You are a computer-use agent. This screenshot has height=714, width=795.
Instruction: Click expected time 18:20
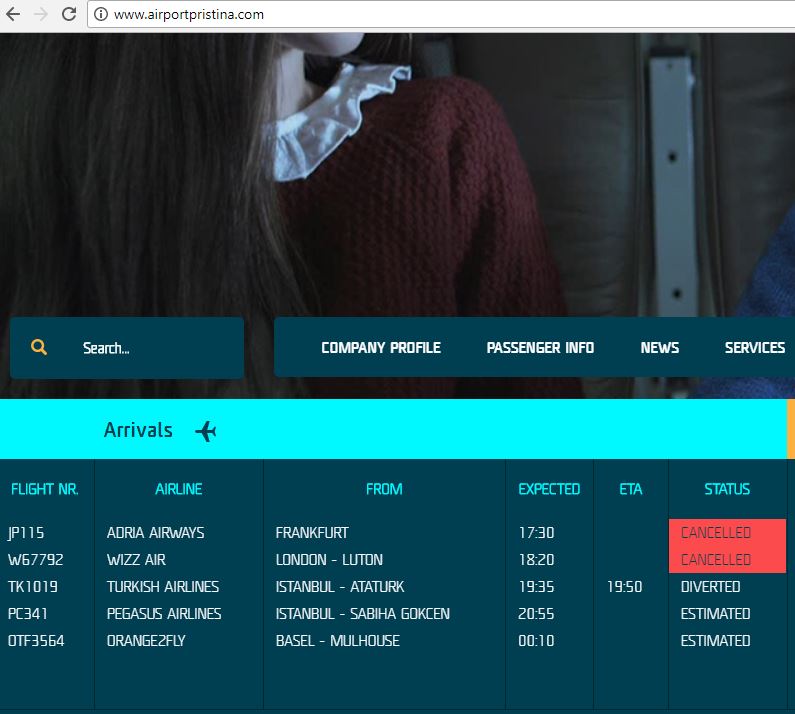click(536, 560)
